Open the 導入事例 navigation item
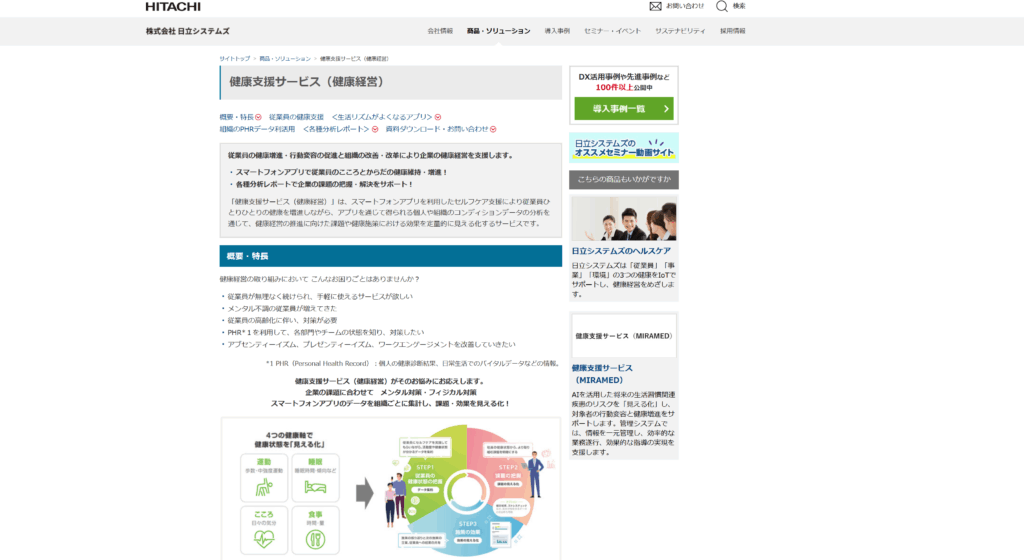1024x560 pixels. pyautogui.click(x=557, y=31)
